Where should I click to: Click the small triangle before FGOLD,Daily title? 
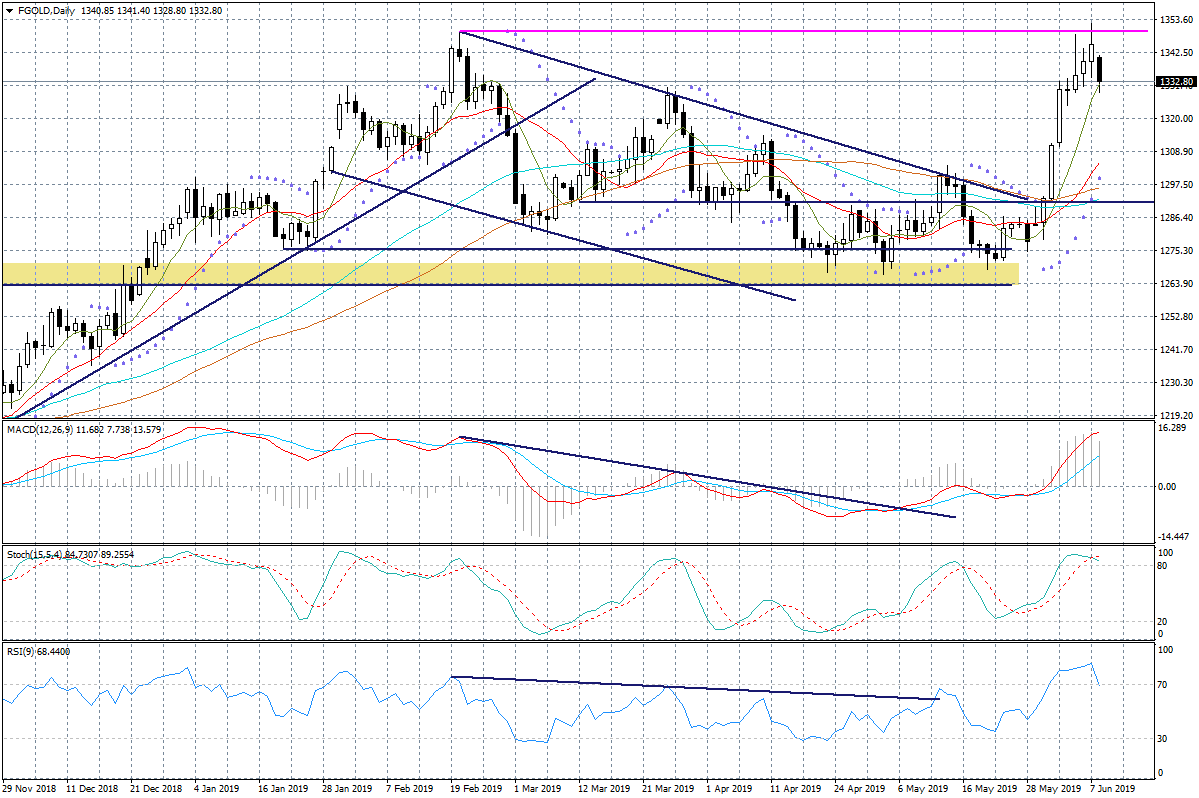pos(9,11)
